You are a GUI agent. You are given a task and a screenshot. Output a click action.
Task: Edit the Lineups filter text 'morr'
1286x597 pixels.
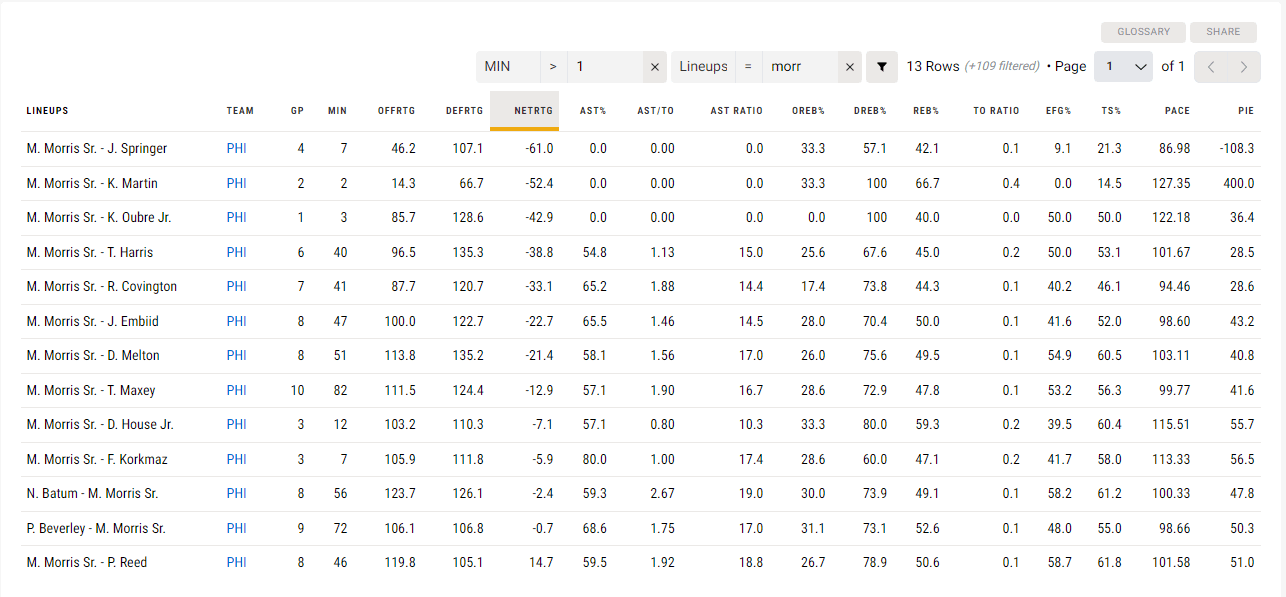[798, 67]
